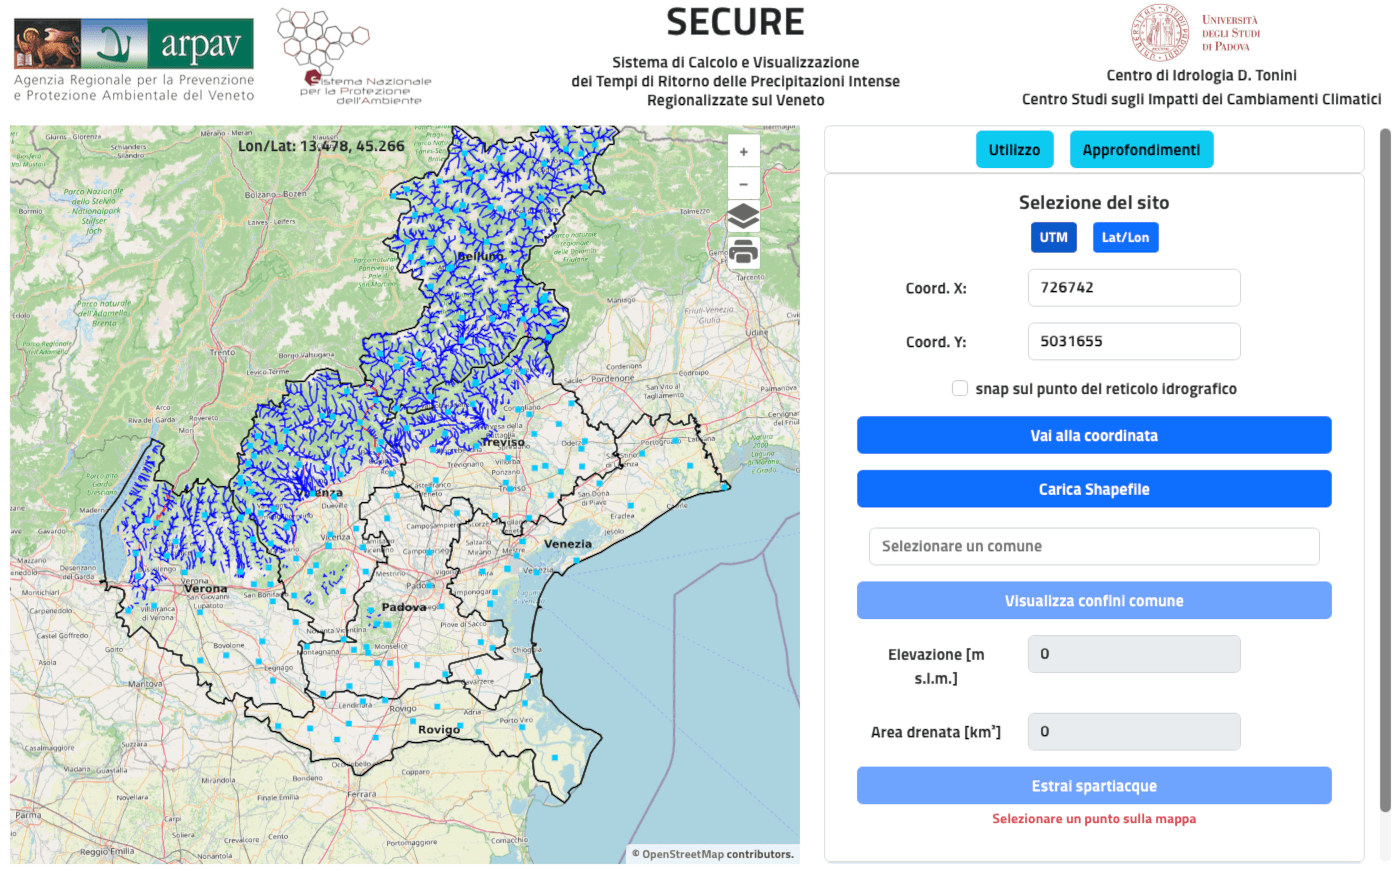The height and width of the screenshot is (871, 1394).
Task: Open the Selezionare un comune selector
Action: (x=1094, y=546)
